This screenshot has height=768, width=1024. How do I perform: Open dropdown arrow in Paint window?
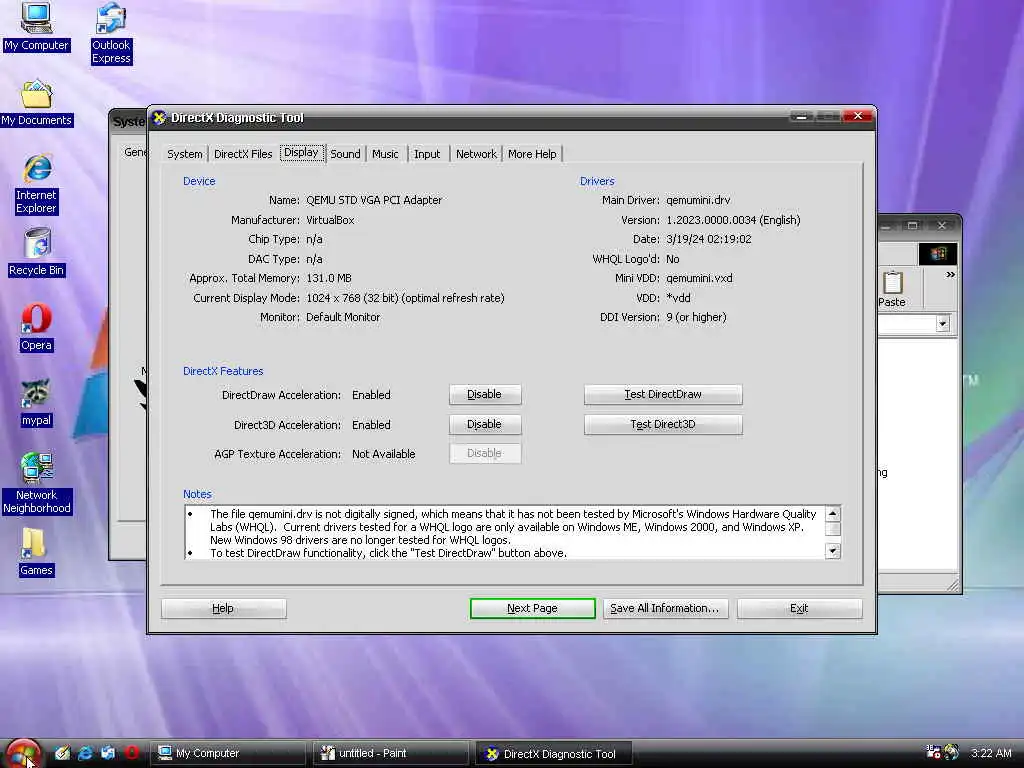click(x=942, y=323)
